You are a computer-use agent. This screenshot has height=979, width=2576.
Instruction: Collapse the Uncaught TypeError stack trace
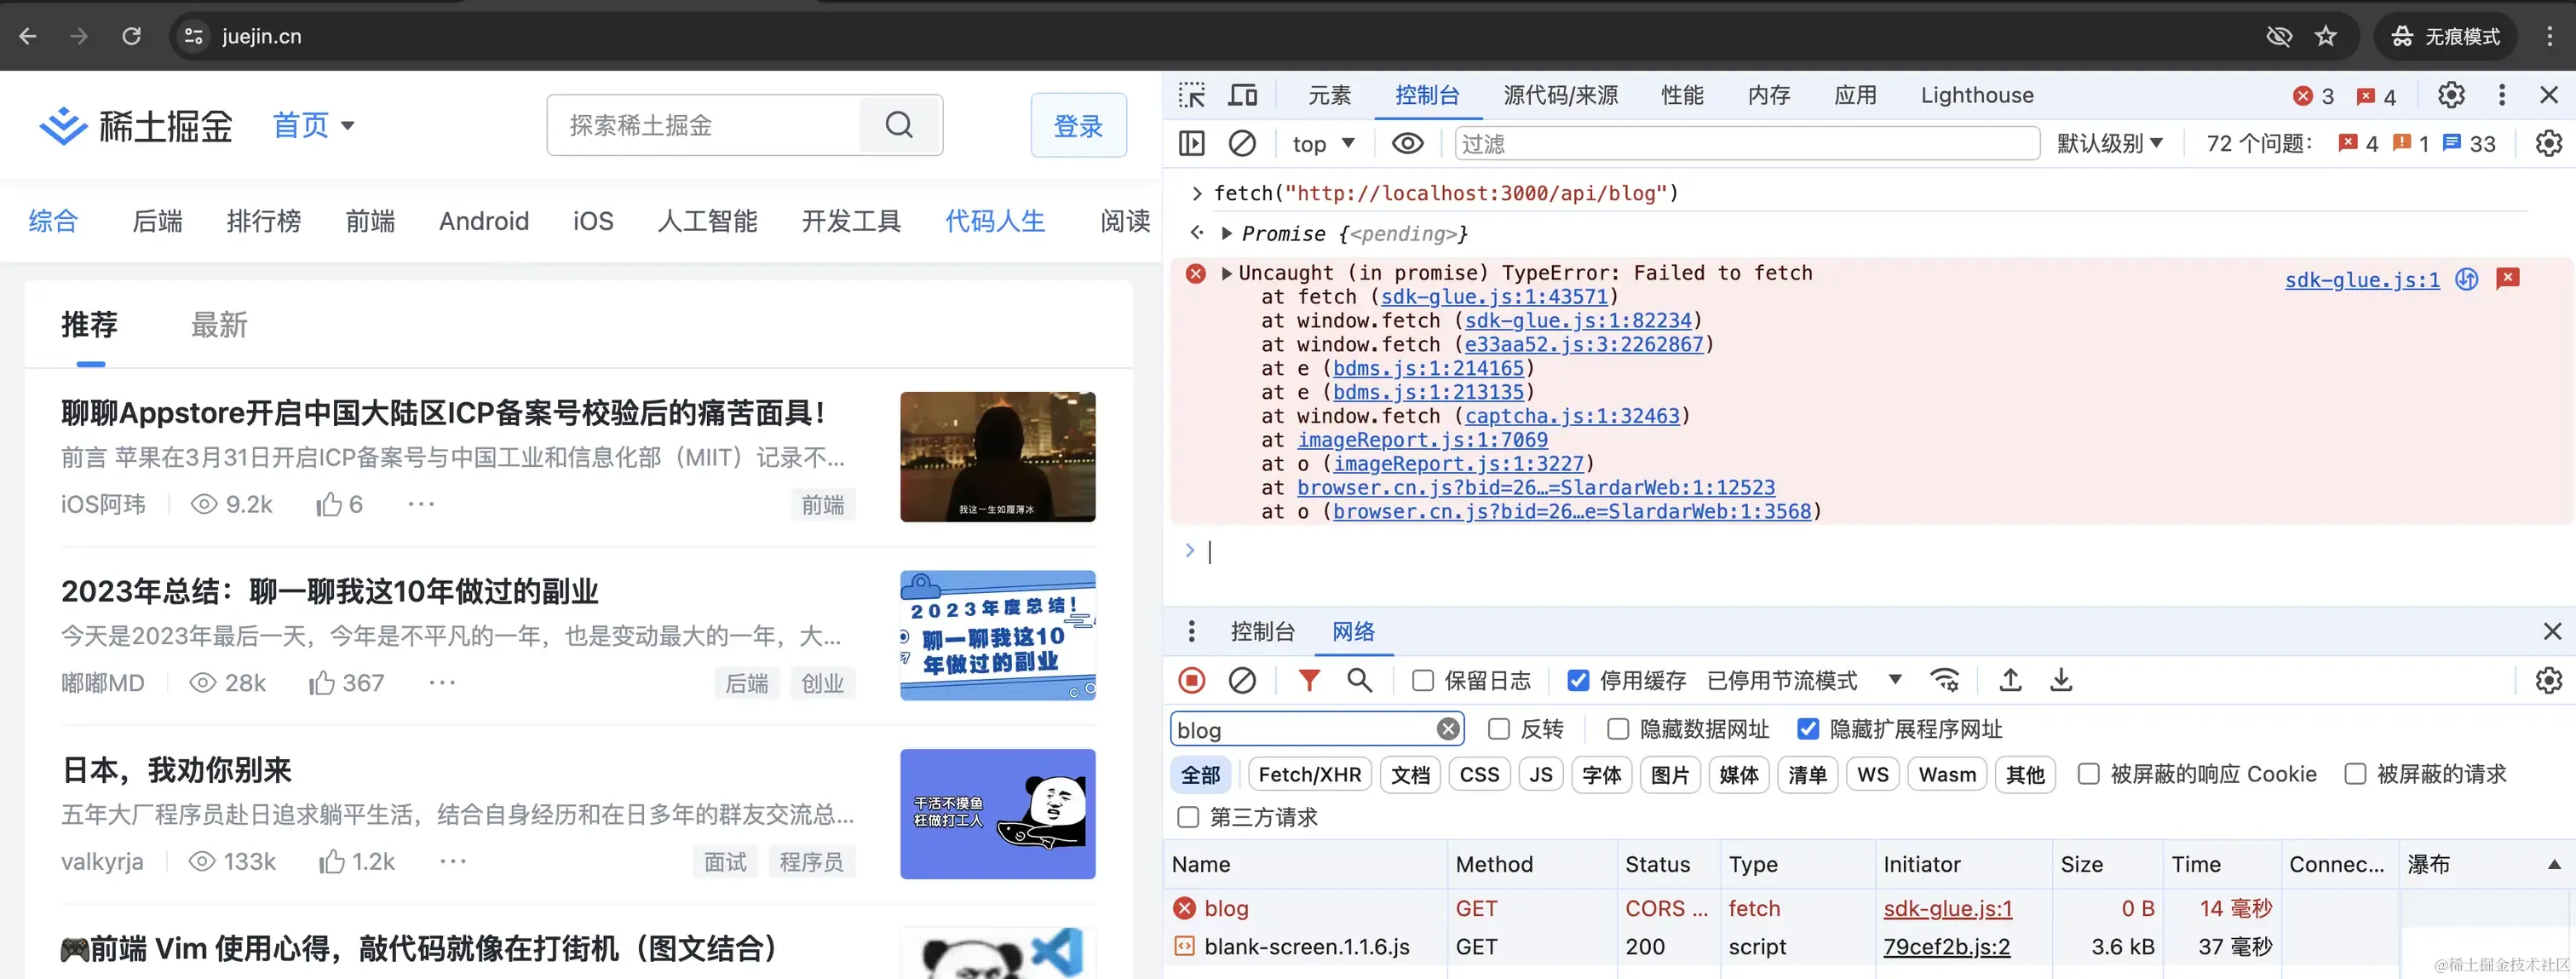click(x=1227, y=273)
